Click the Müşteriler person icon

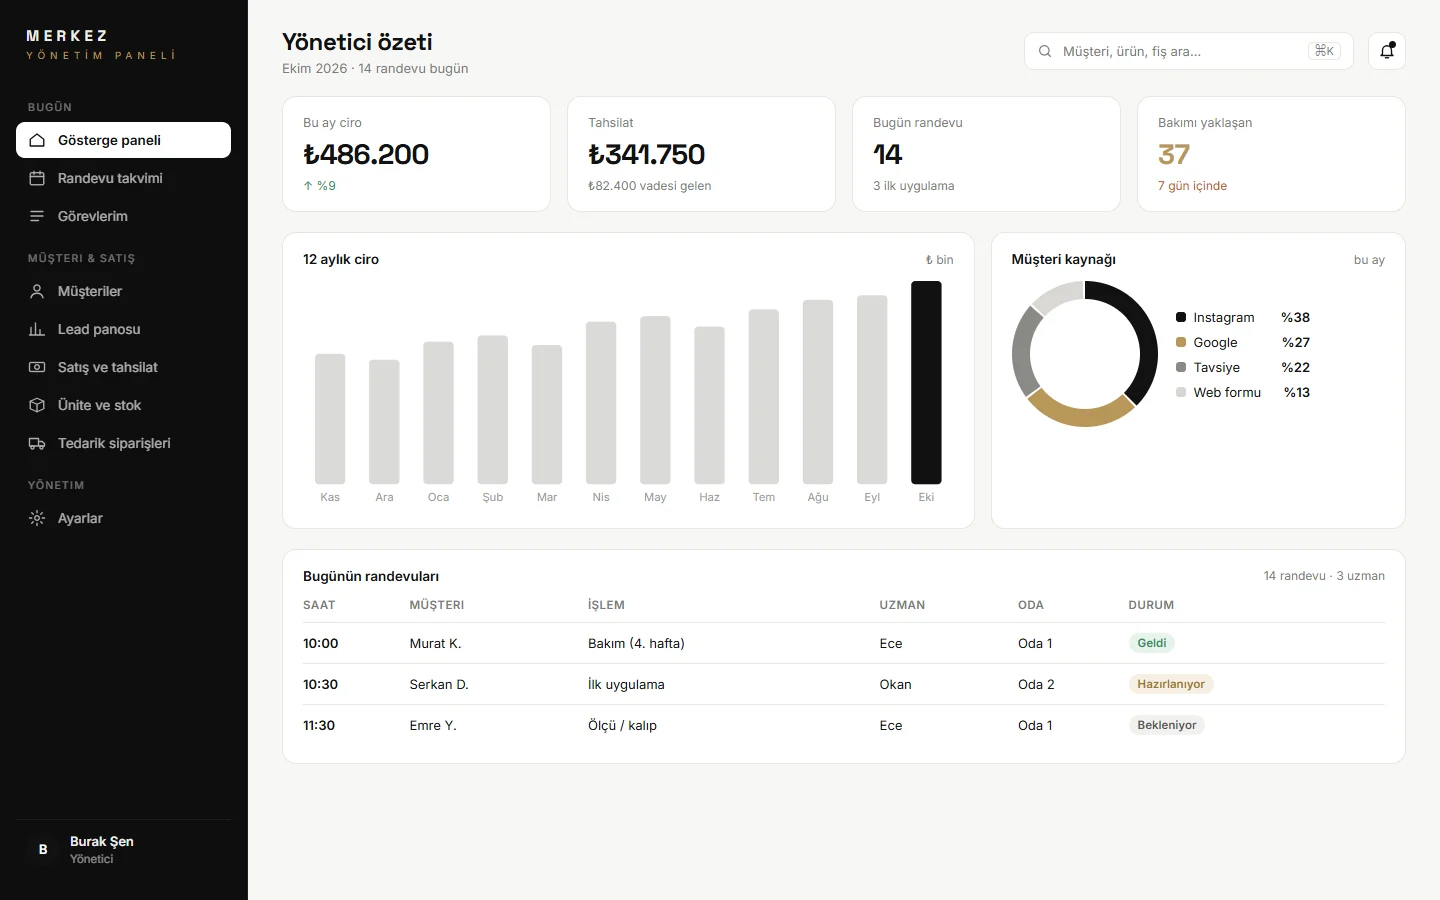click(x=37, y=291)
